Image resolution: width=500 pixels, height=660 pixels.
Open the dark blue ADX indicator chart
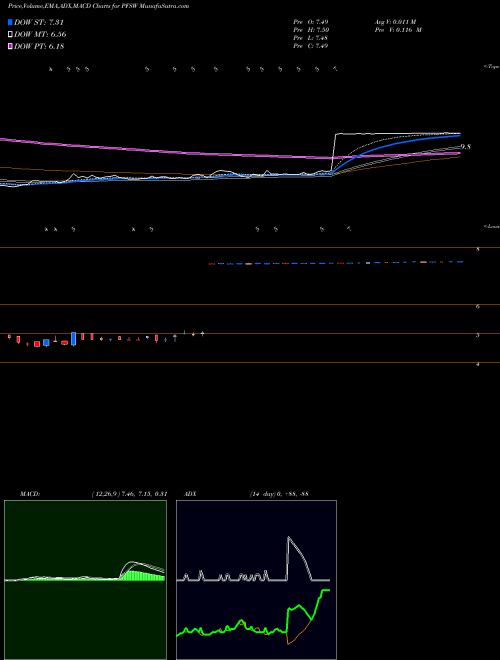coord(256,580)
